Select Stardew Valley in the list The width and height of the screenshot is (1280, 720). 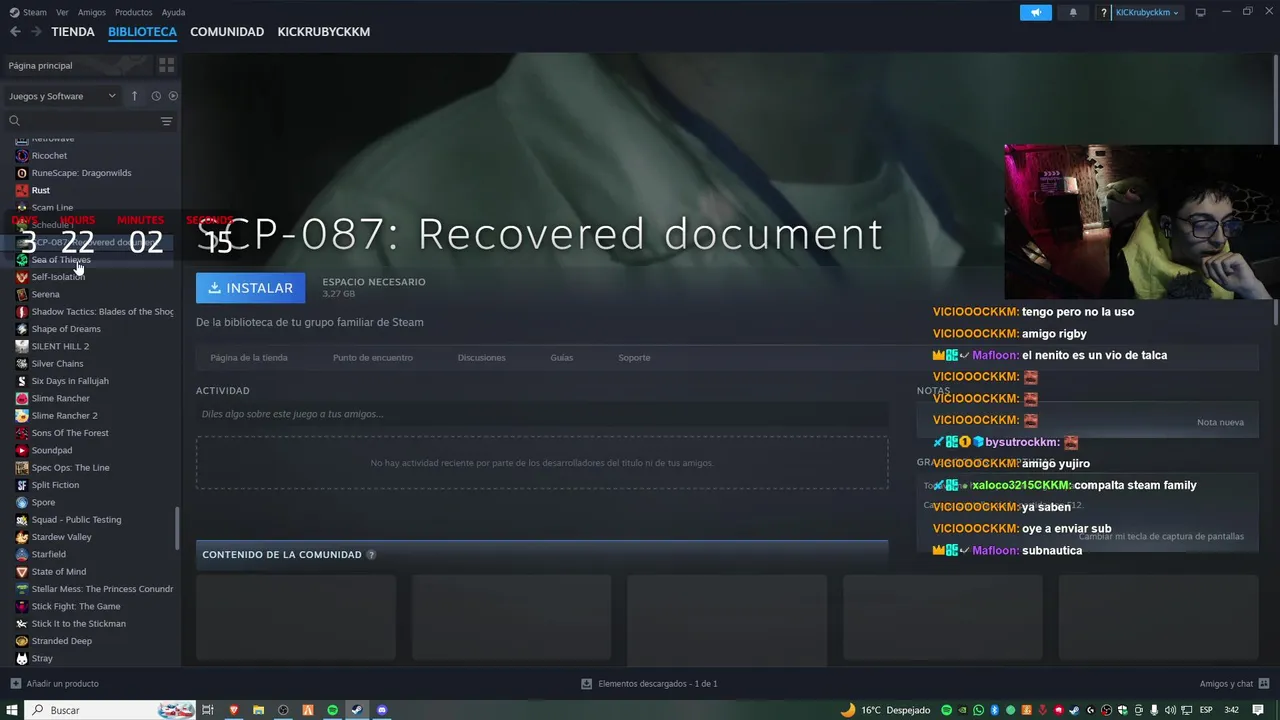point(61,537)
